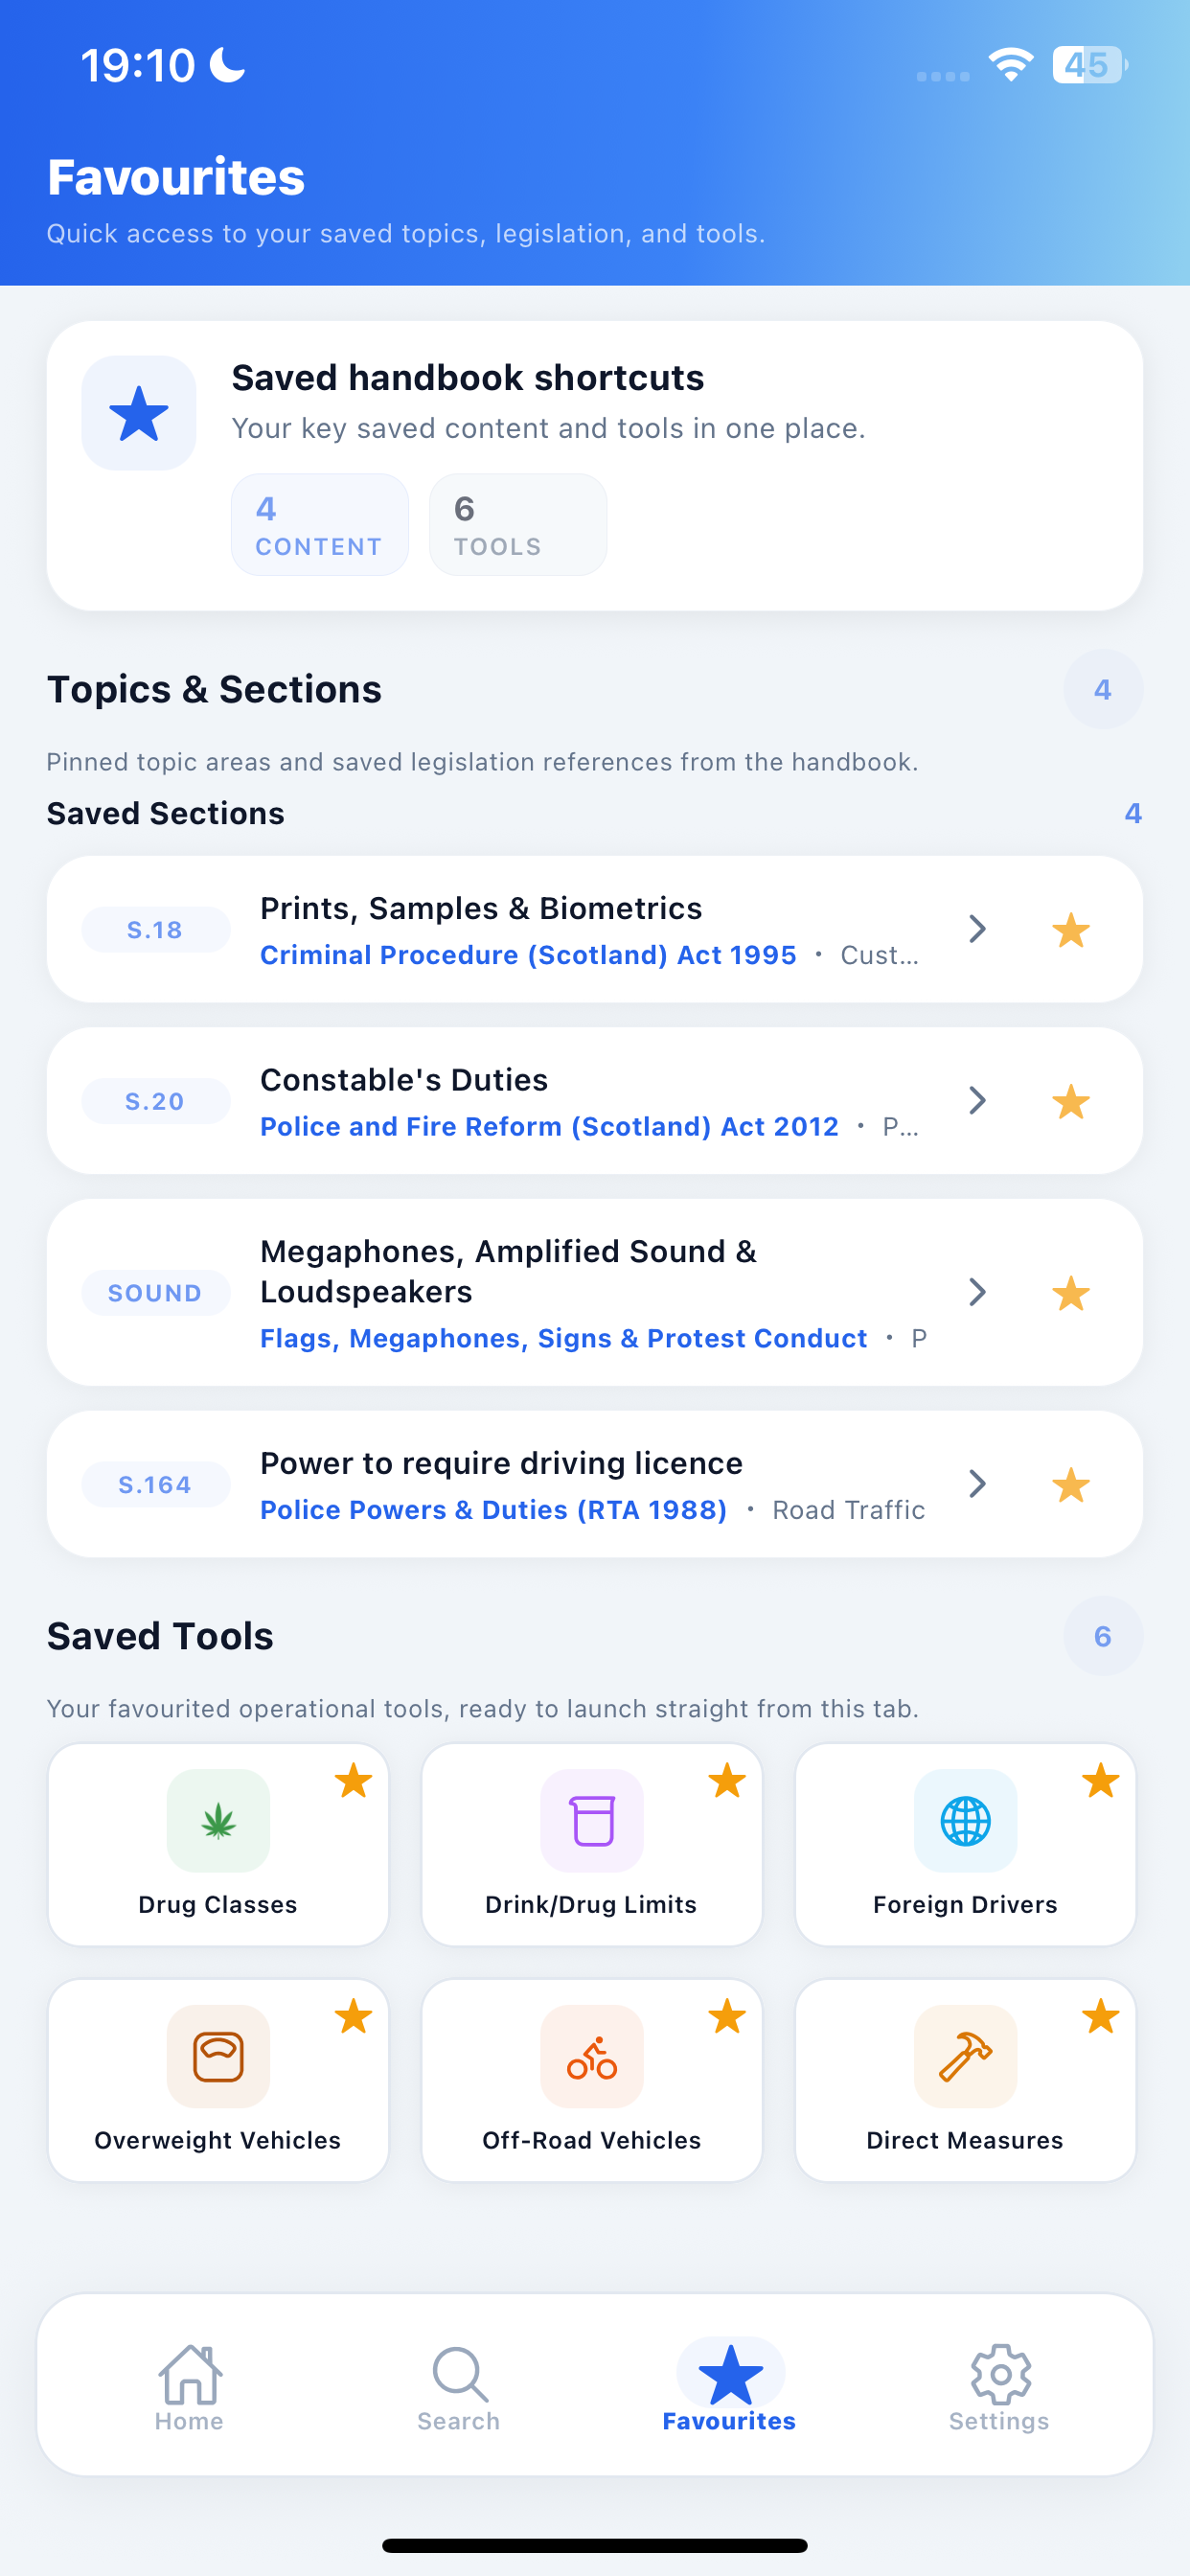This screenshot has width=1190, height=2576.
Task: Toggle the Constable's Duties favourite star
Action: pyautogui.click(x=1071, y=1101)
